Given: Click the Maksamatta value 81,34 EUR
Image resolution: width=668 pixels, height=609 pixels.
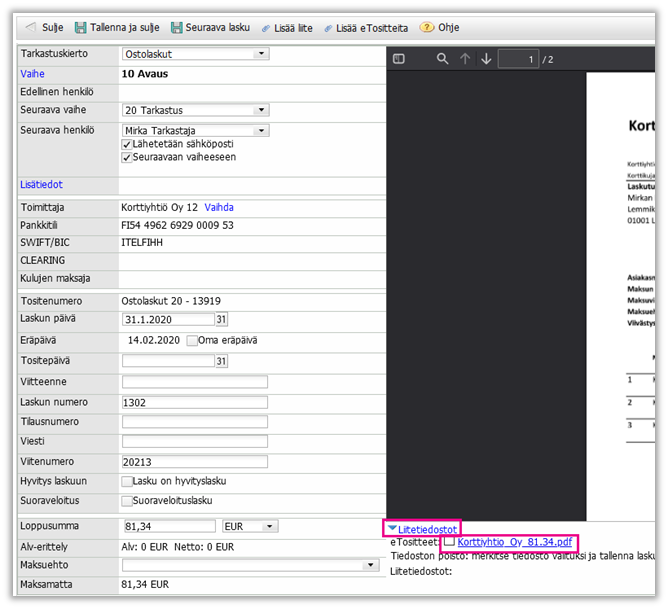Looking at the screenshot, I should pyautogui.click(x=145, y=584).
